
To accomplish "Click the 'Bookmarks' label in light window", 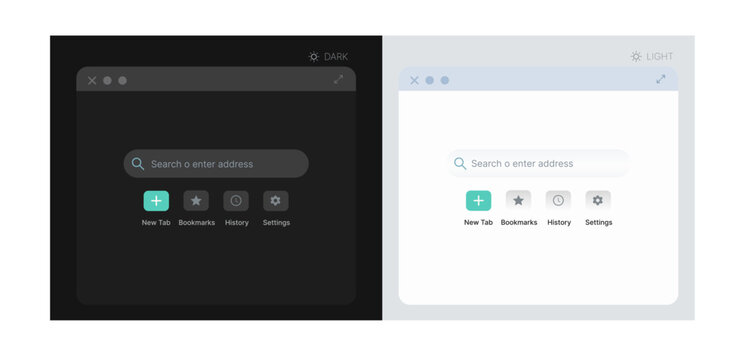I will [x=519, y=222].
